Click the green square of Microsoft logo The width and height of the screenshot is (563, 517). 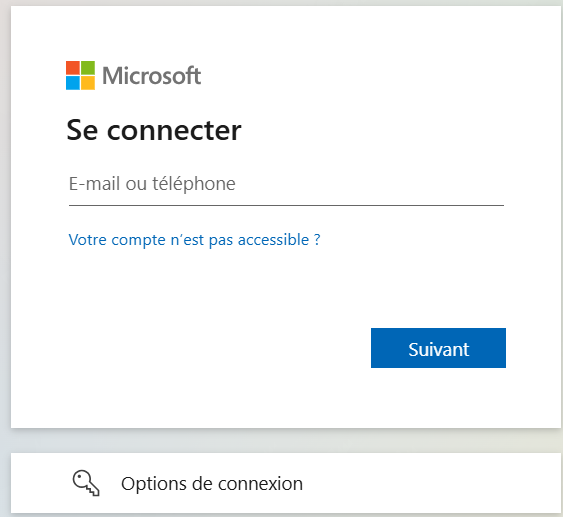click(88, 68)
